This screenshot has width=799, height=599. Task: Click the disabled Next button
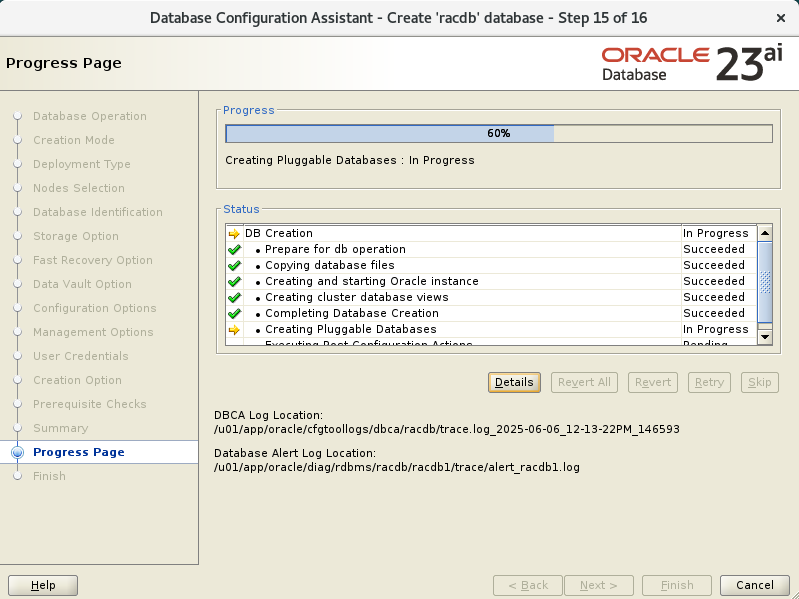pos(599,585)
